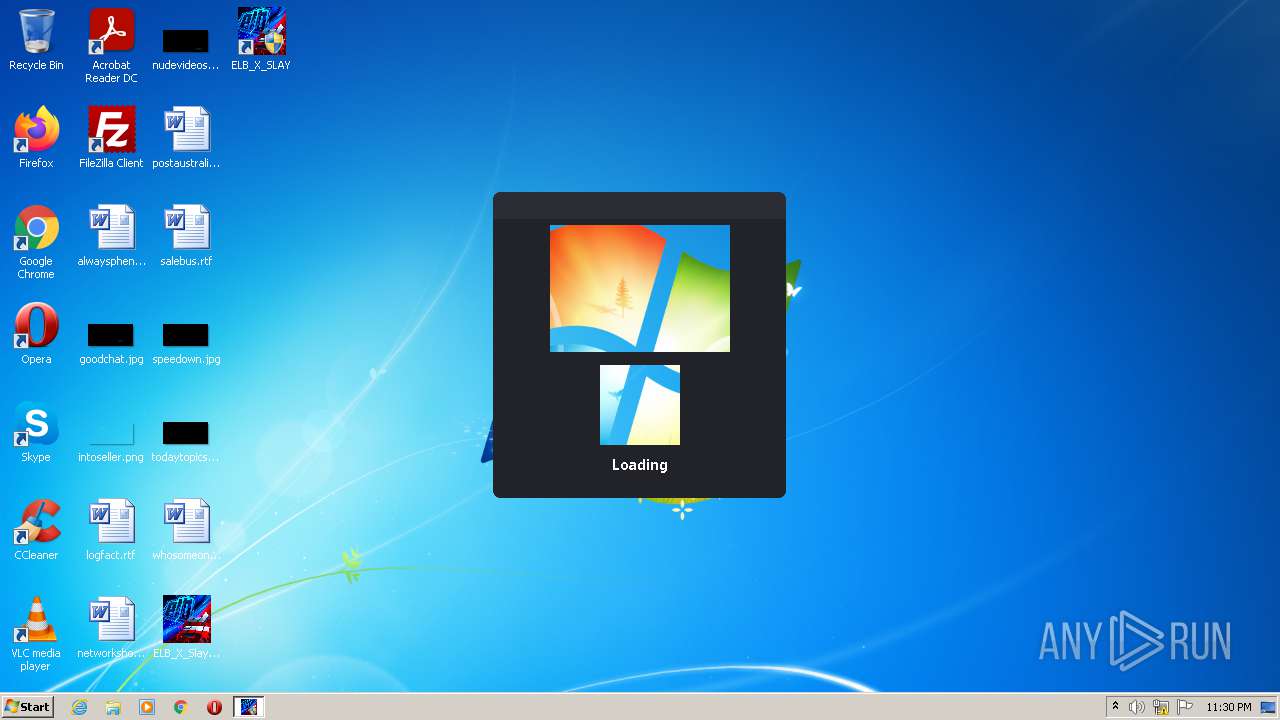The height and width of the screenshot is (720, 1280).
Task: Launch CCleaner desktop shortcut
Action: [x=36, y=530]
